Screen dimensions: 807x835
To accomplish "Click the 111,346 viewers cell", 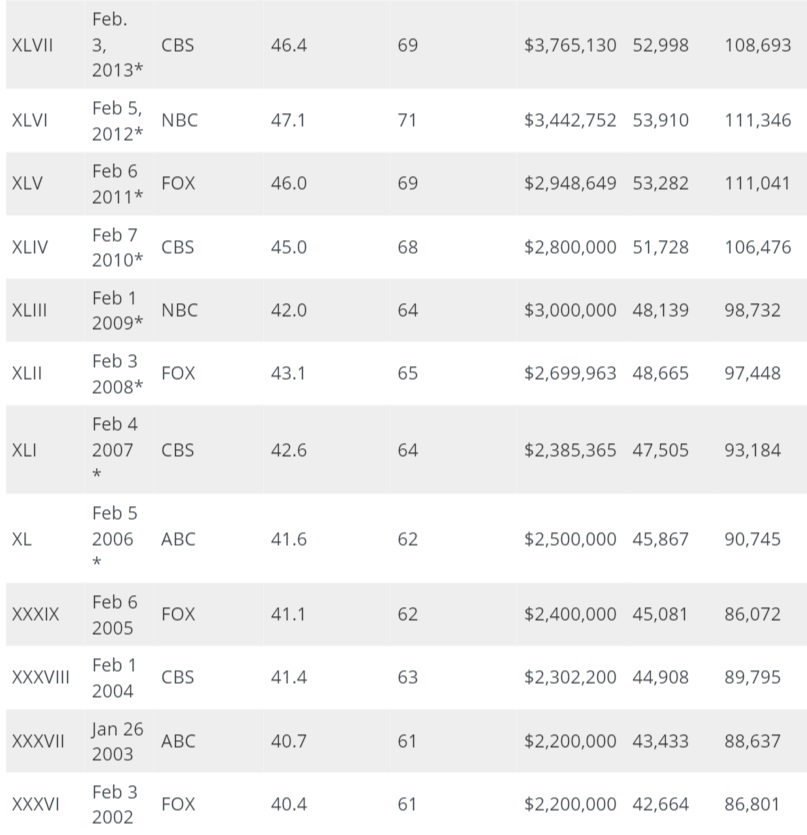I will (x=757, y=120).
